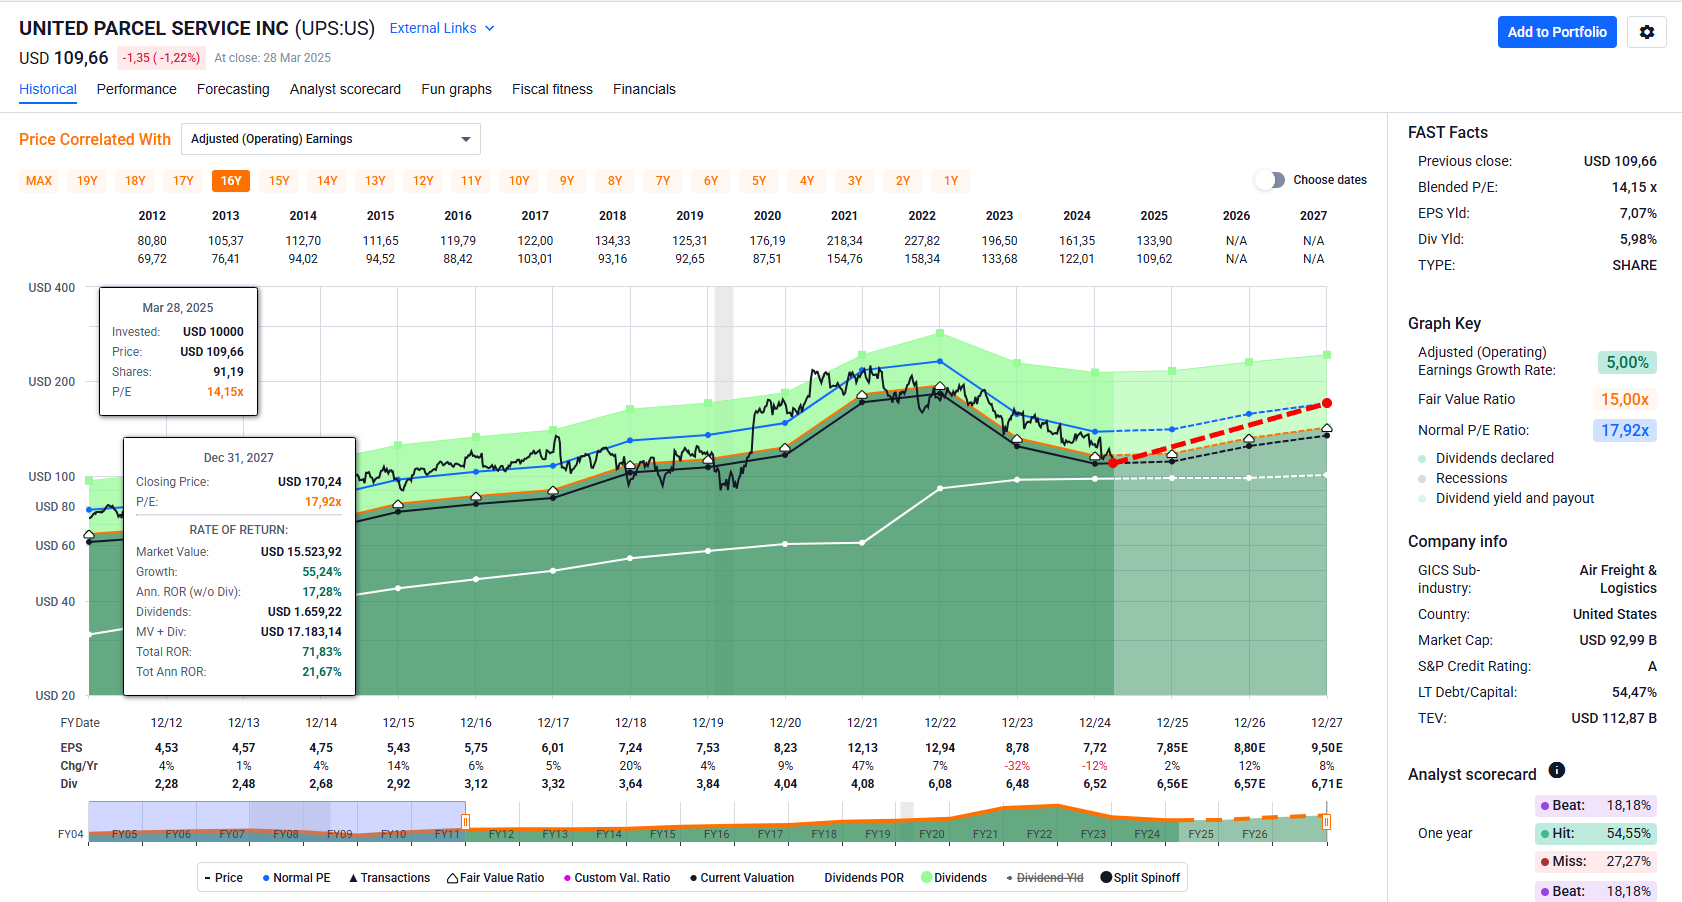Toggle the struck-through Dividend Yld legend item

click(x=1044, y=878)
